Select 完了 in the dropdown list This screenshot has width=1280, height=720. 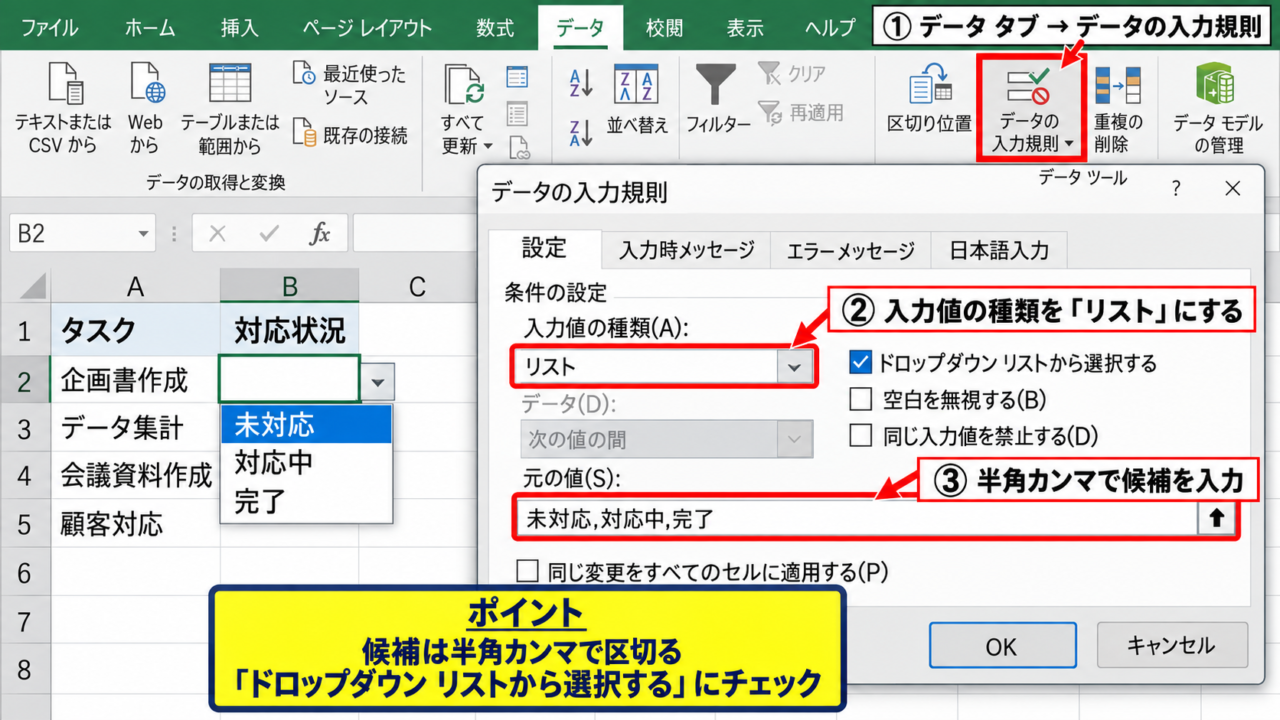pyautogui.click(x=306, y=501)
